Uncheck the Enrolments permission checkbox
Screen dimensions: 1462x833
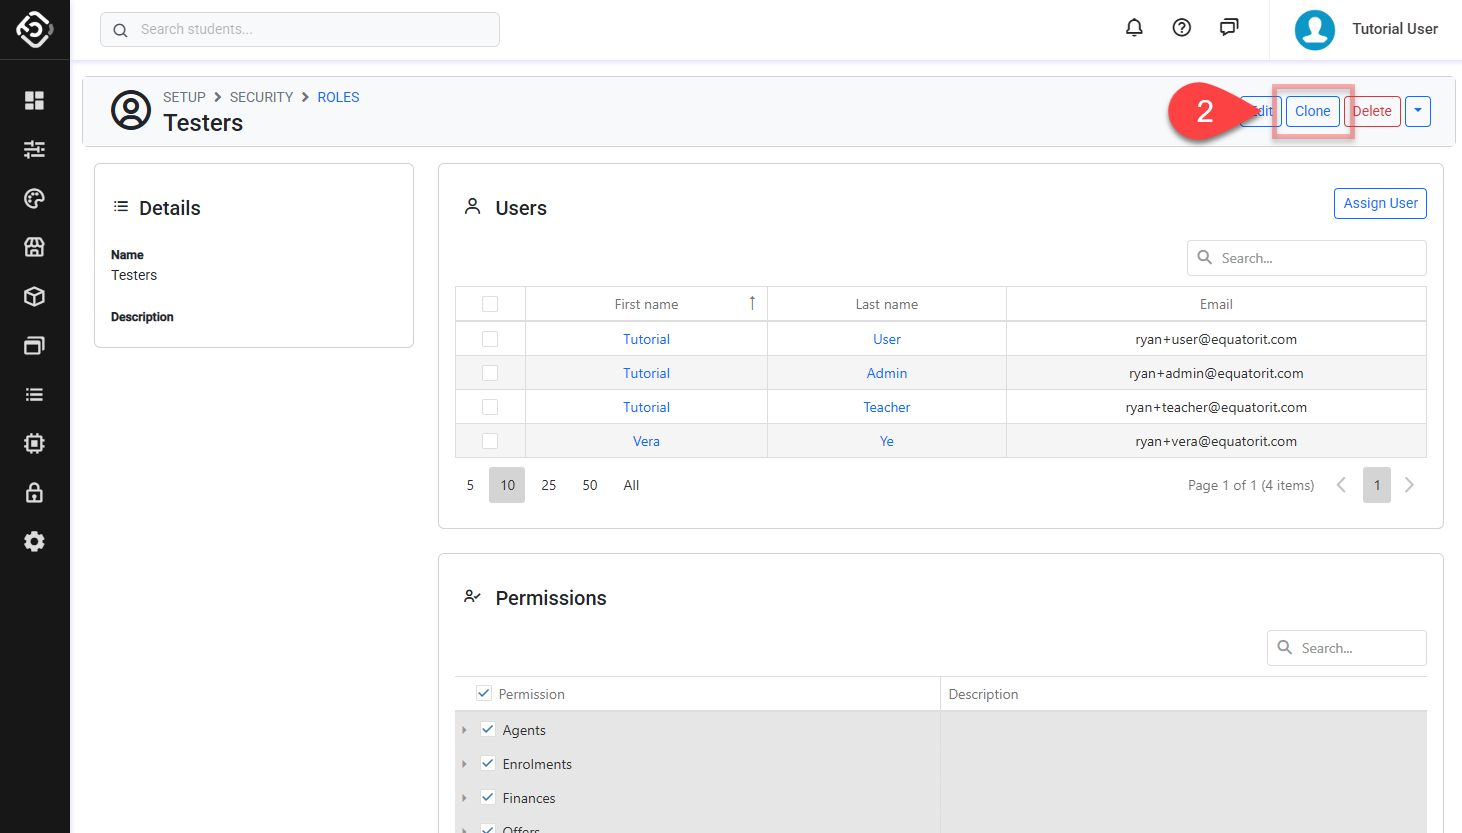pyautogui.click(x=488, y=763)
